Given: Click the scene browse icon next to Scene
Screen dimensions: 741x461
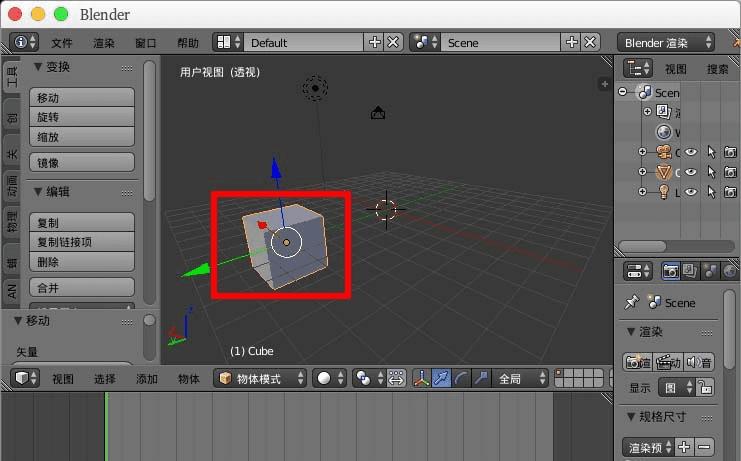Looking at the screenshot, I should click(x=425, y=43).
